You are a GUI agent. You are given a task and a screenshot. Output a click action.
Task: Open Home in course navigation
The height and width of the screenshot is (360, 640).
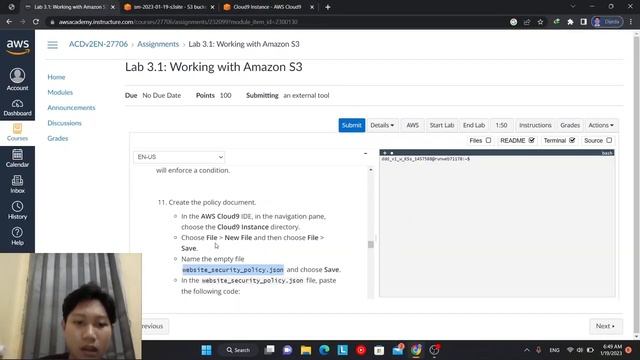[x=56, y=77]
